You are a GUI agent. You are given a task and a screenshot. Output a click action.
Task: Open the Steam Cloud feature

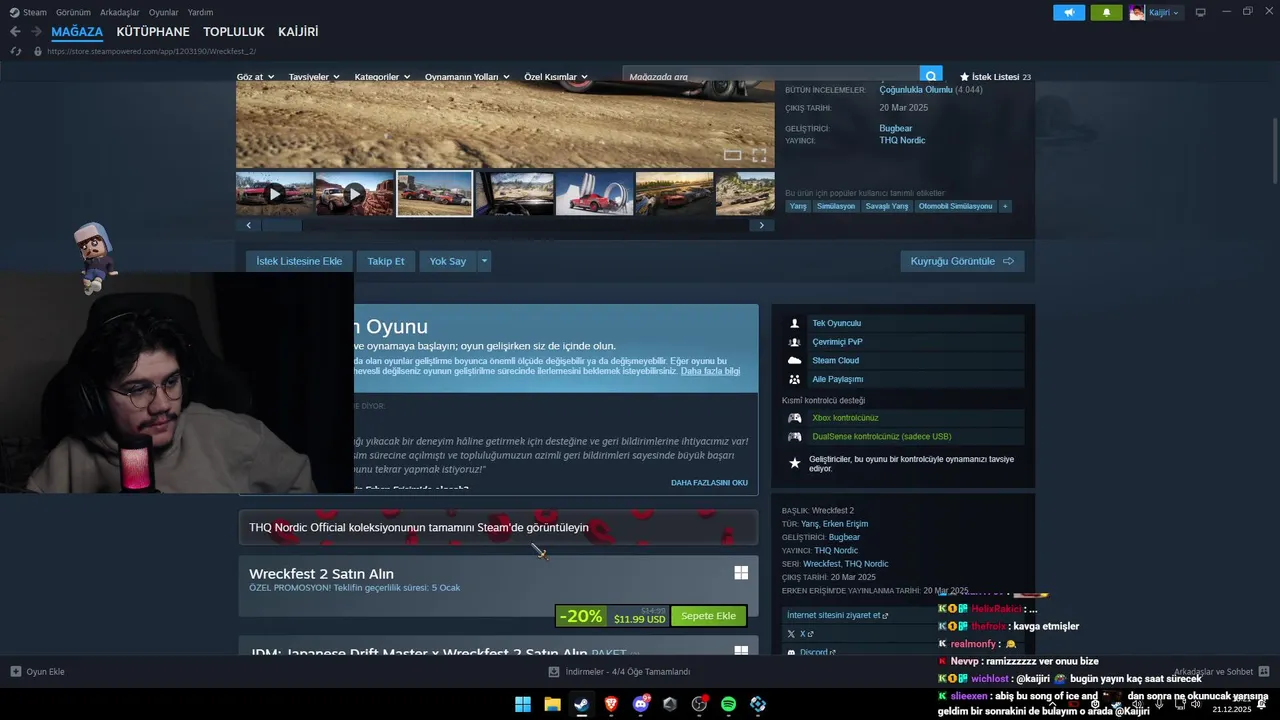(904, 360)
